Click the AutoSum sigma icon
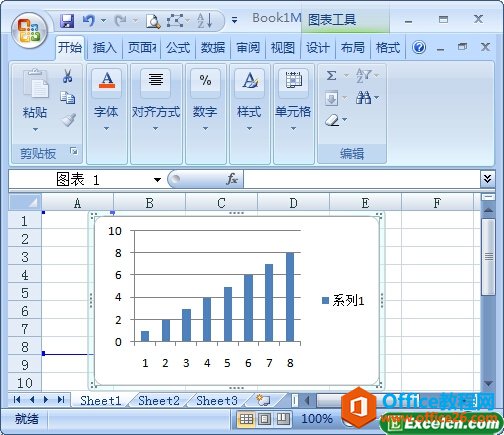Image resolution: width=504 pixels, height=435 pixels. [x=331, y=75]
